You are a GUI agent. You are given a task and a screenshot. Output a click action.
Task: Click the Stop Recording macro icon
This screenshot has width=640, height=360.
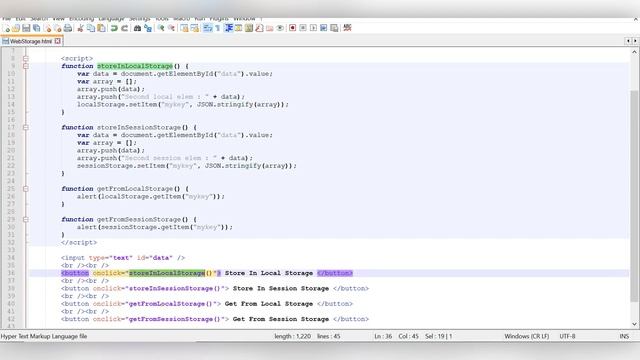tap(303, 28)
